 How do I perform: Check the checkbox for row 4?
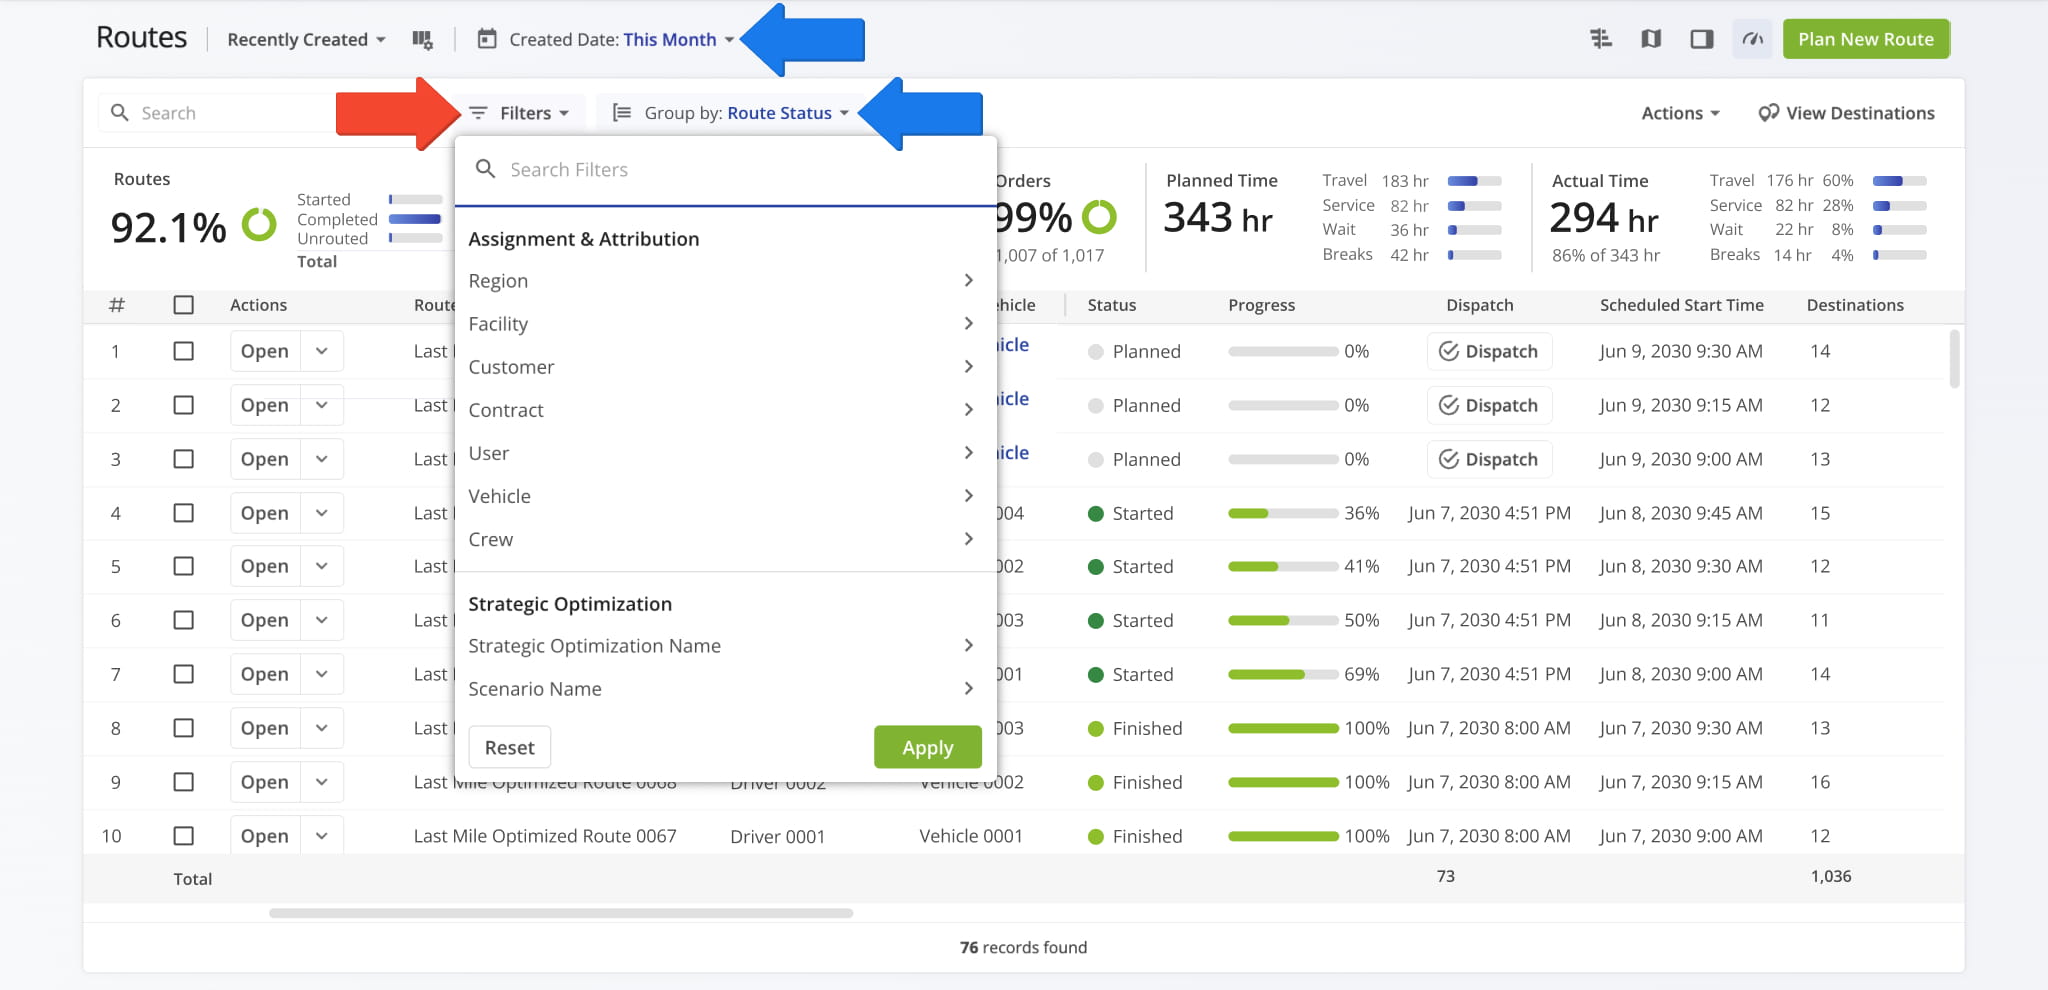(x=183, y=513)
